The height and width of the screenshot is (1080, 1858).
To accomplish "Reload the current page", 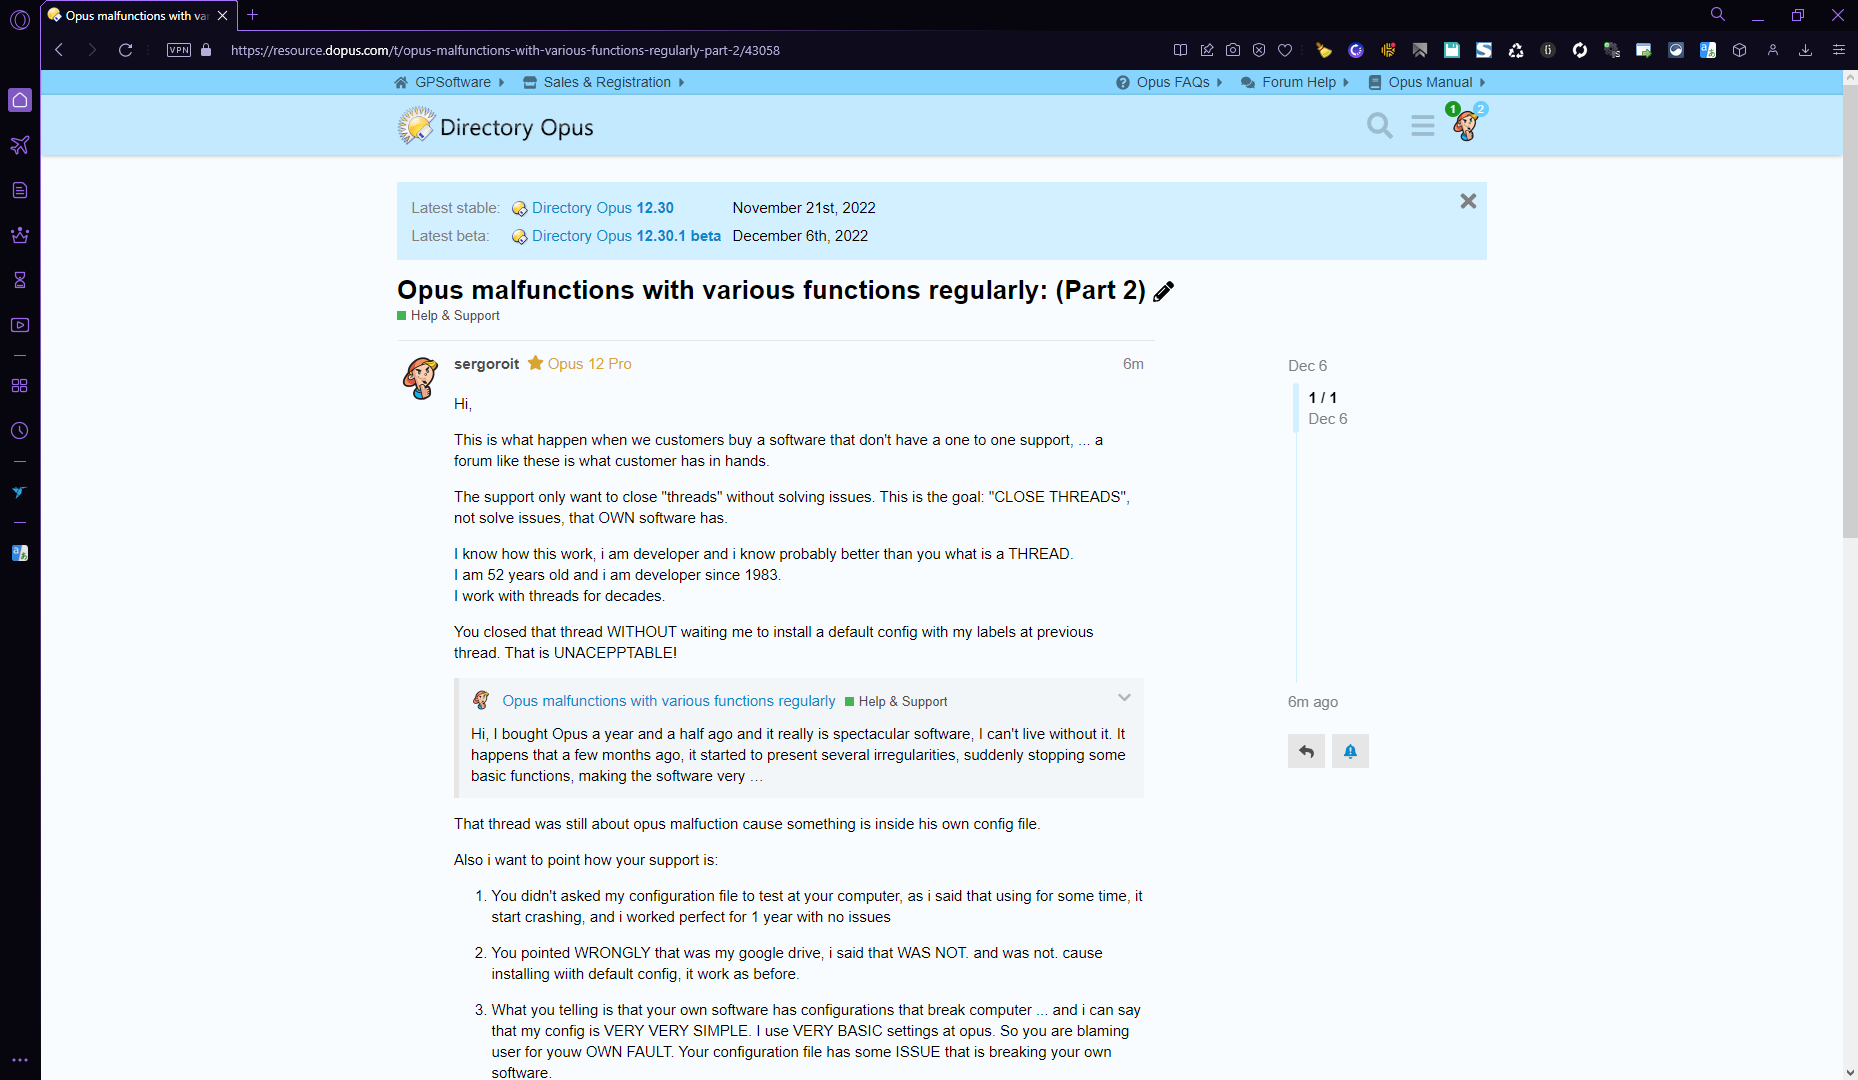I will [x=126, y=50].
